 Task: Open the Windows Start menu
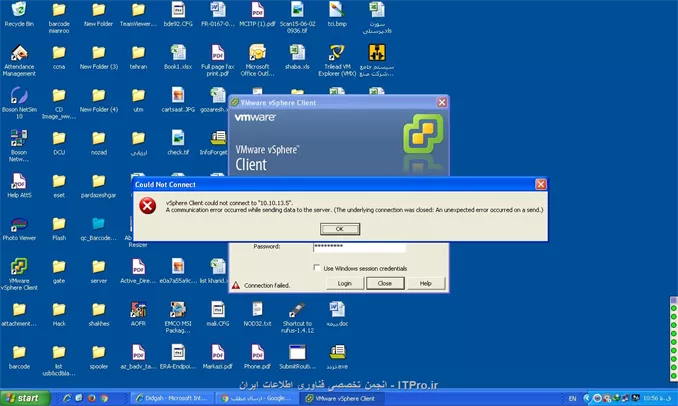click(25, 398)
